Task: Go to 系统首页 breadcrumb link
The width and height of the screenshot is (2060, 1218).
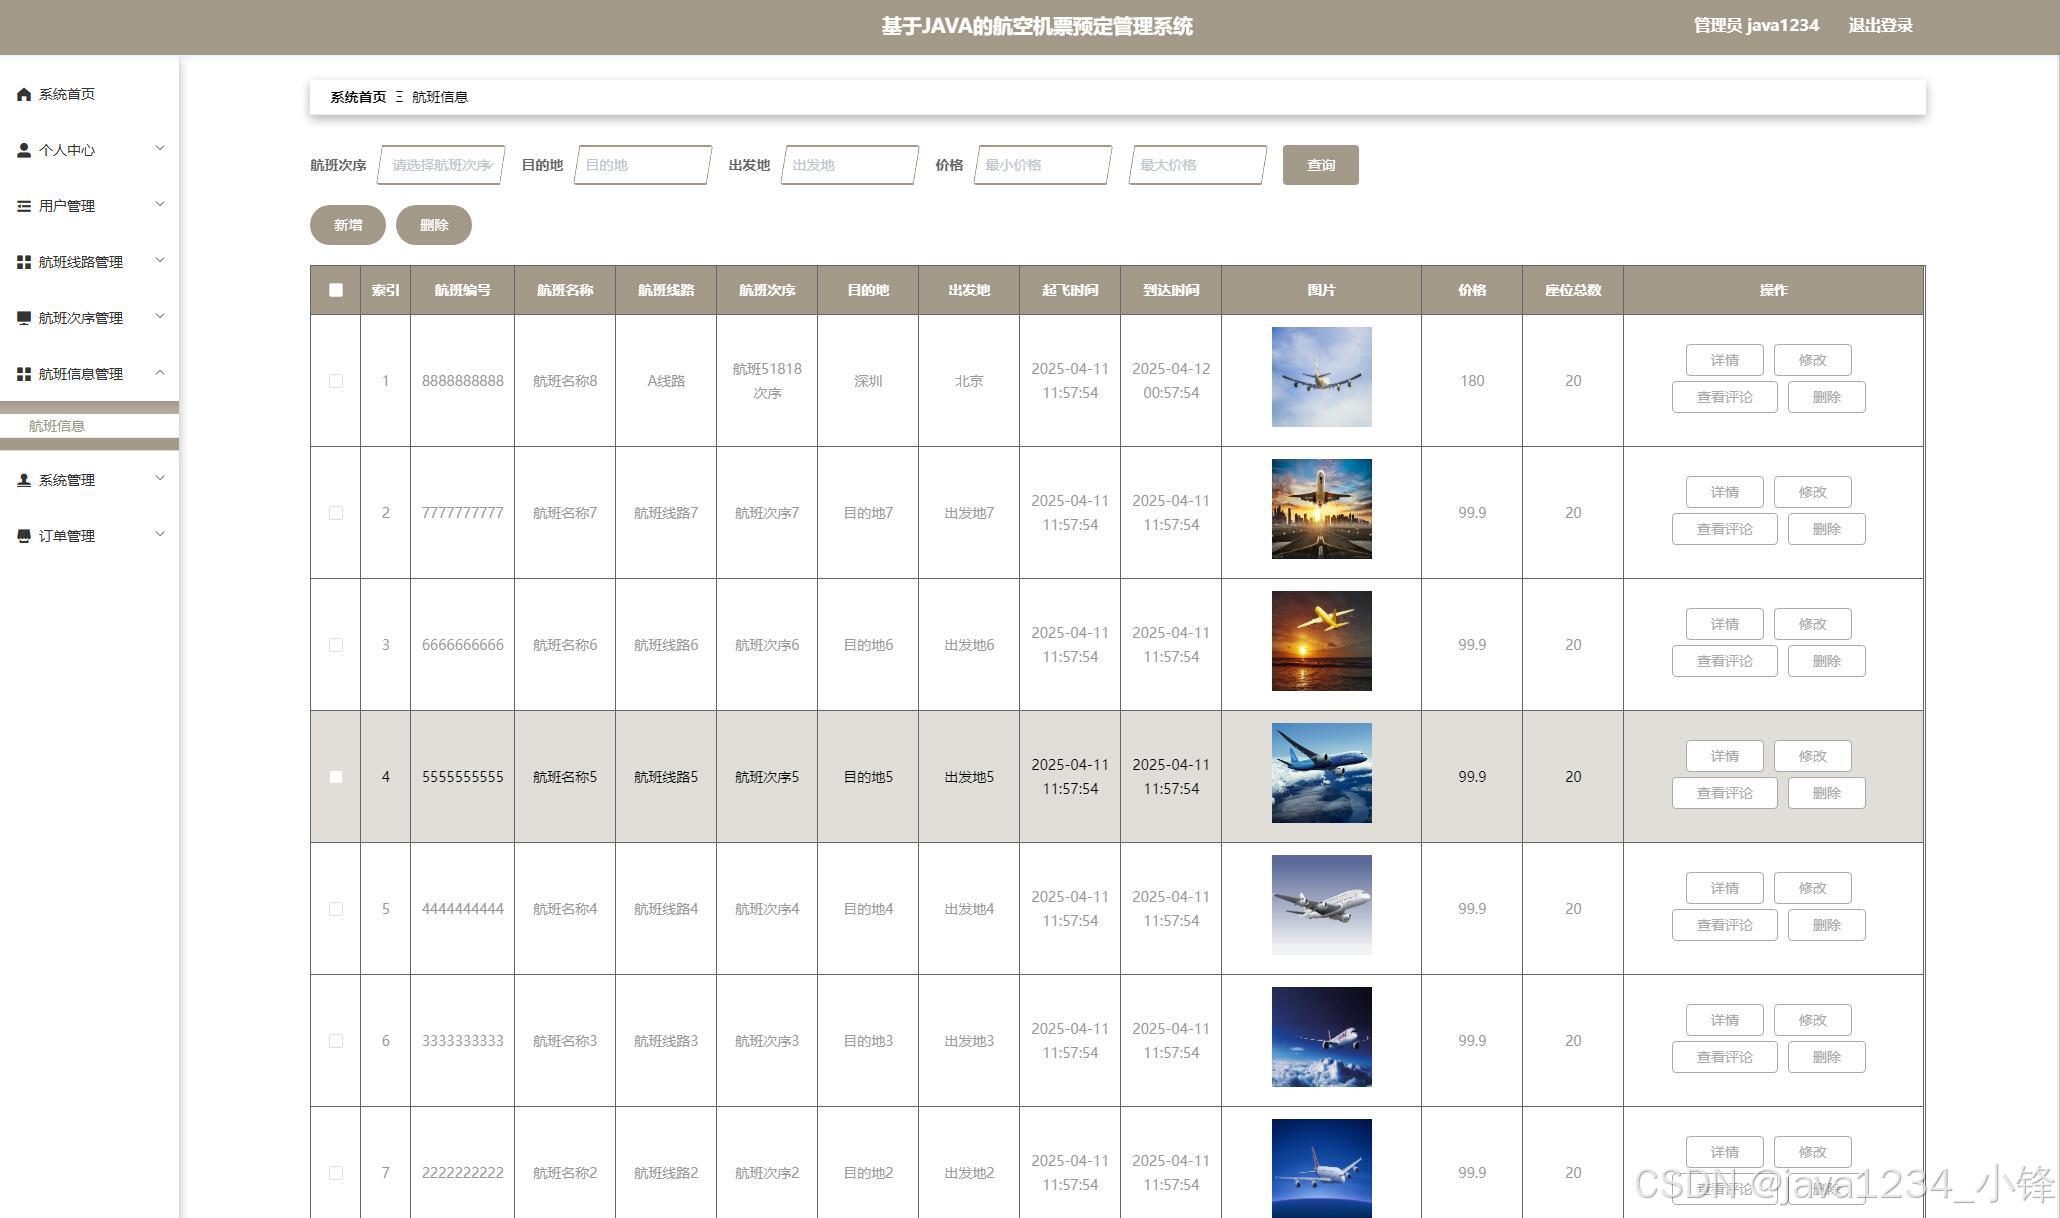Action: [x=358, y=97]
